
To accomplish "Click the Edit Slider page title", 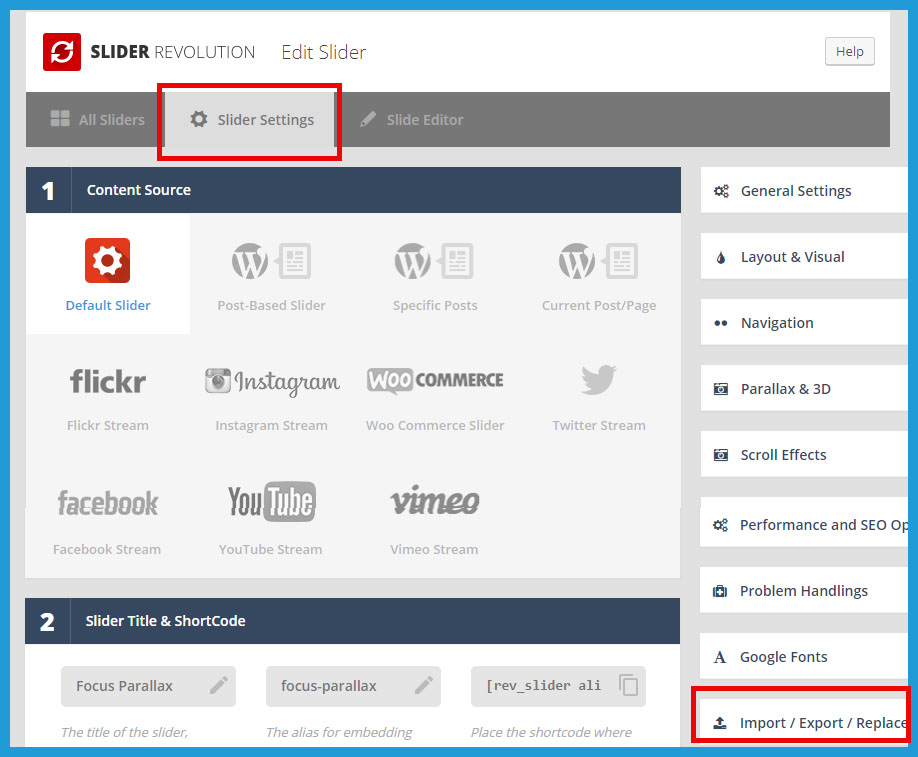I will [324, 52].
